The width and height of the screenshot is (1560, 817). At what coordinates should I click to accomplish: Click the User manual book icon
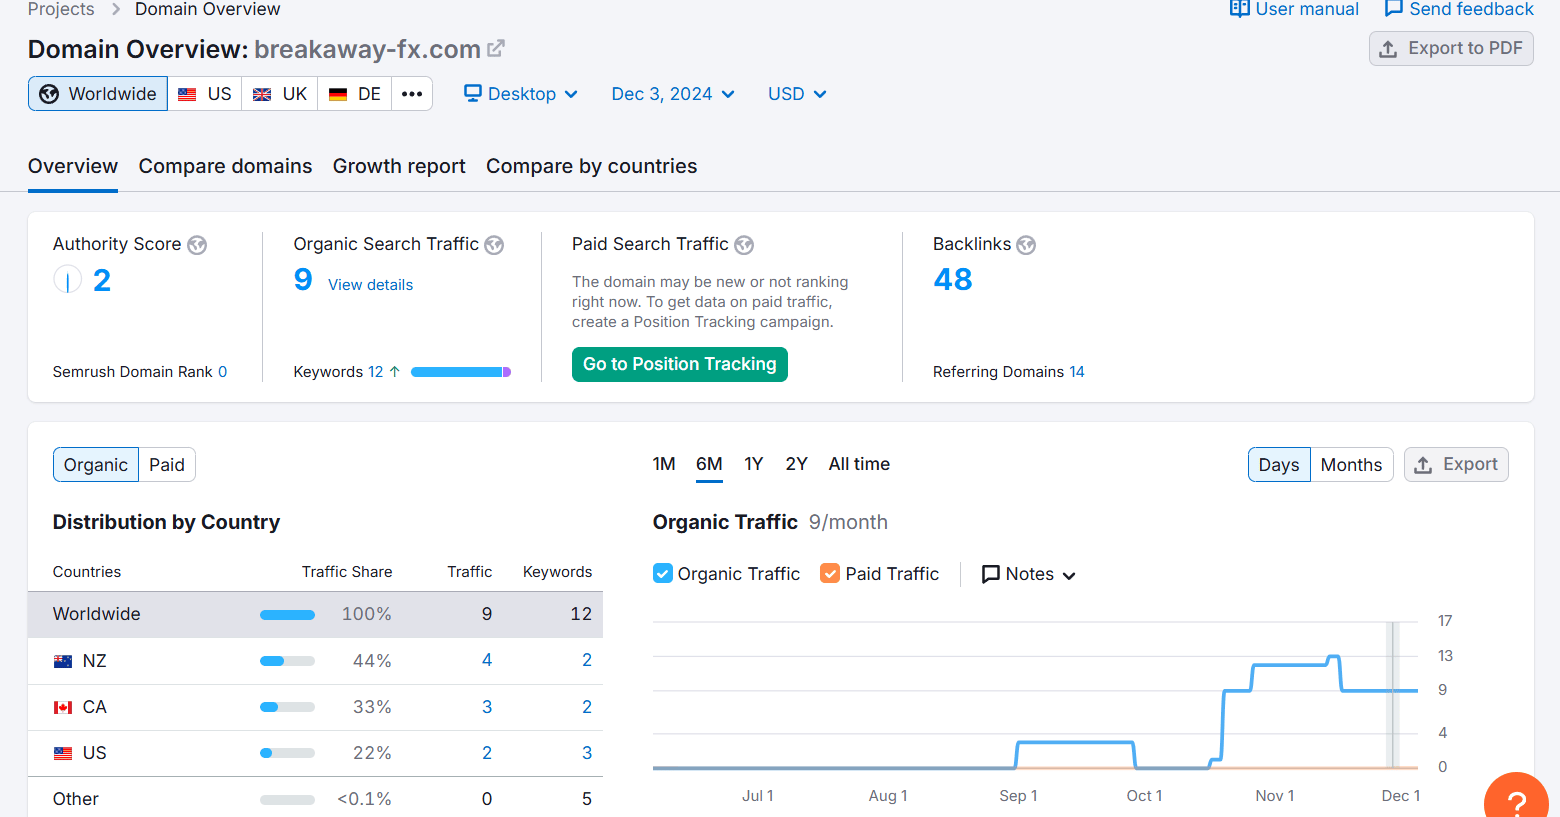[1239, 9]
